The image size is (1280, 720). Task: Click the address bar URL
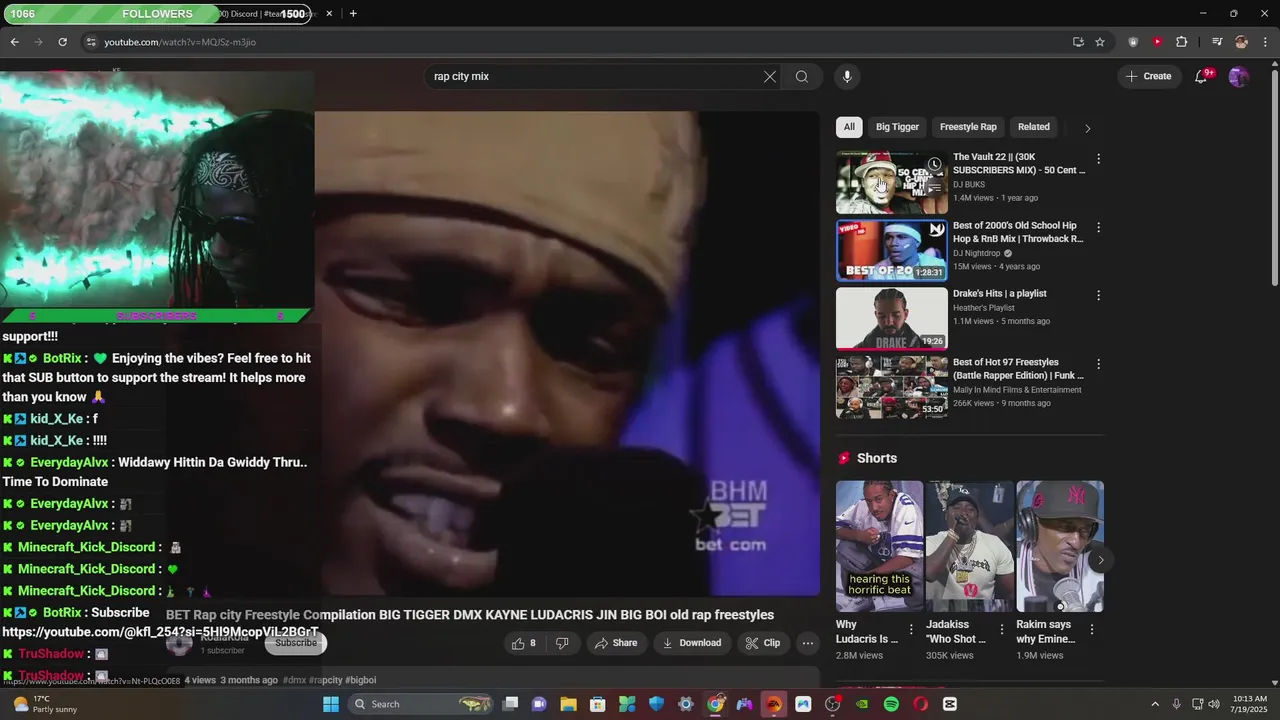[180, 42]
